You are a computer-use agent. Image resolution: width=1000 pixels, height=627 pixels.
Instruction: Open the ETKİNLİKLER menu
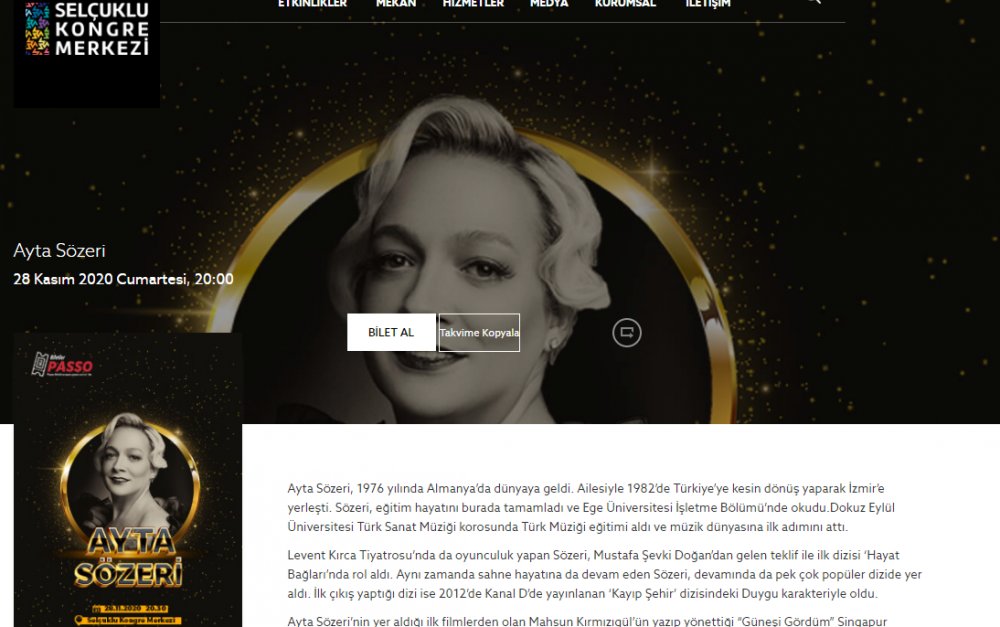point(312,3)
